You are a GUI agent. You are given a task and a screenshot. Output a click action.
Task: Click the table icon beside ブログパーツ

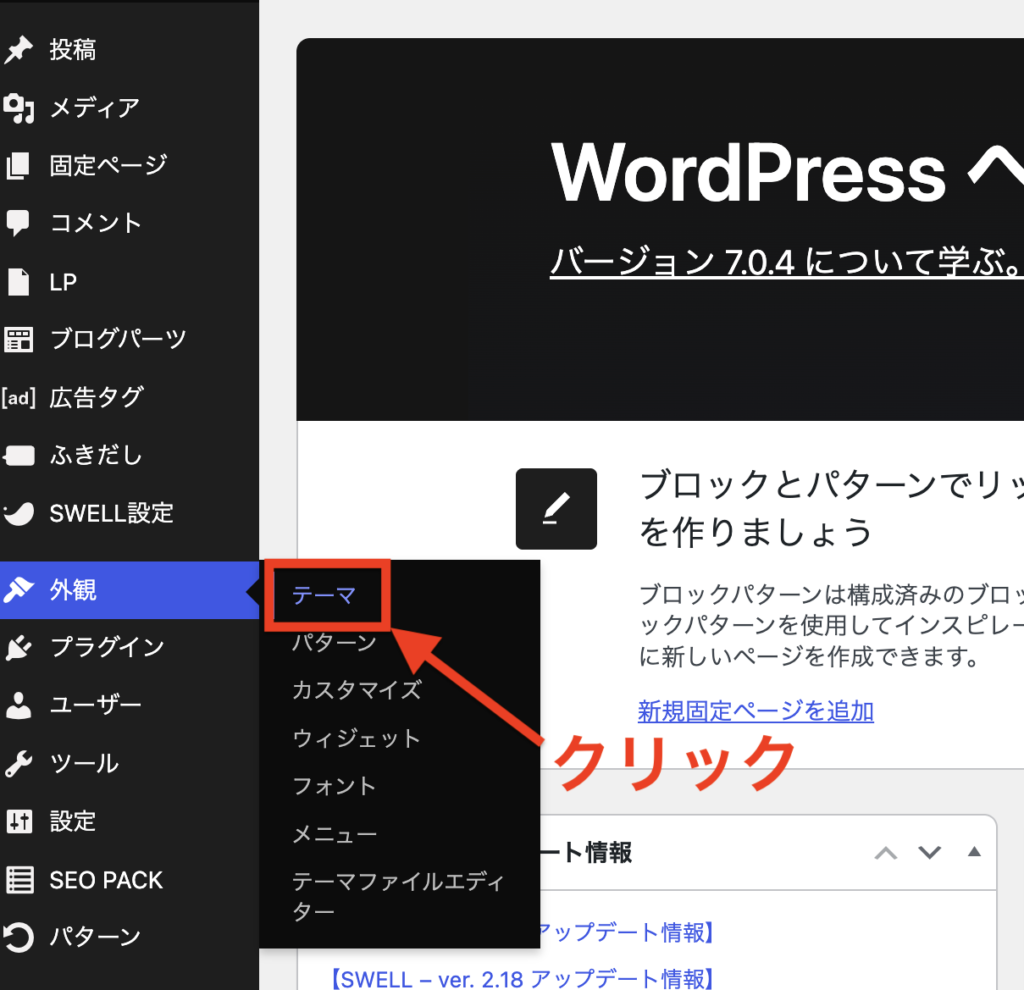click(x=18, y=339)
